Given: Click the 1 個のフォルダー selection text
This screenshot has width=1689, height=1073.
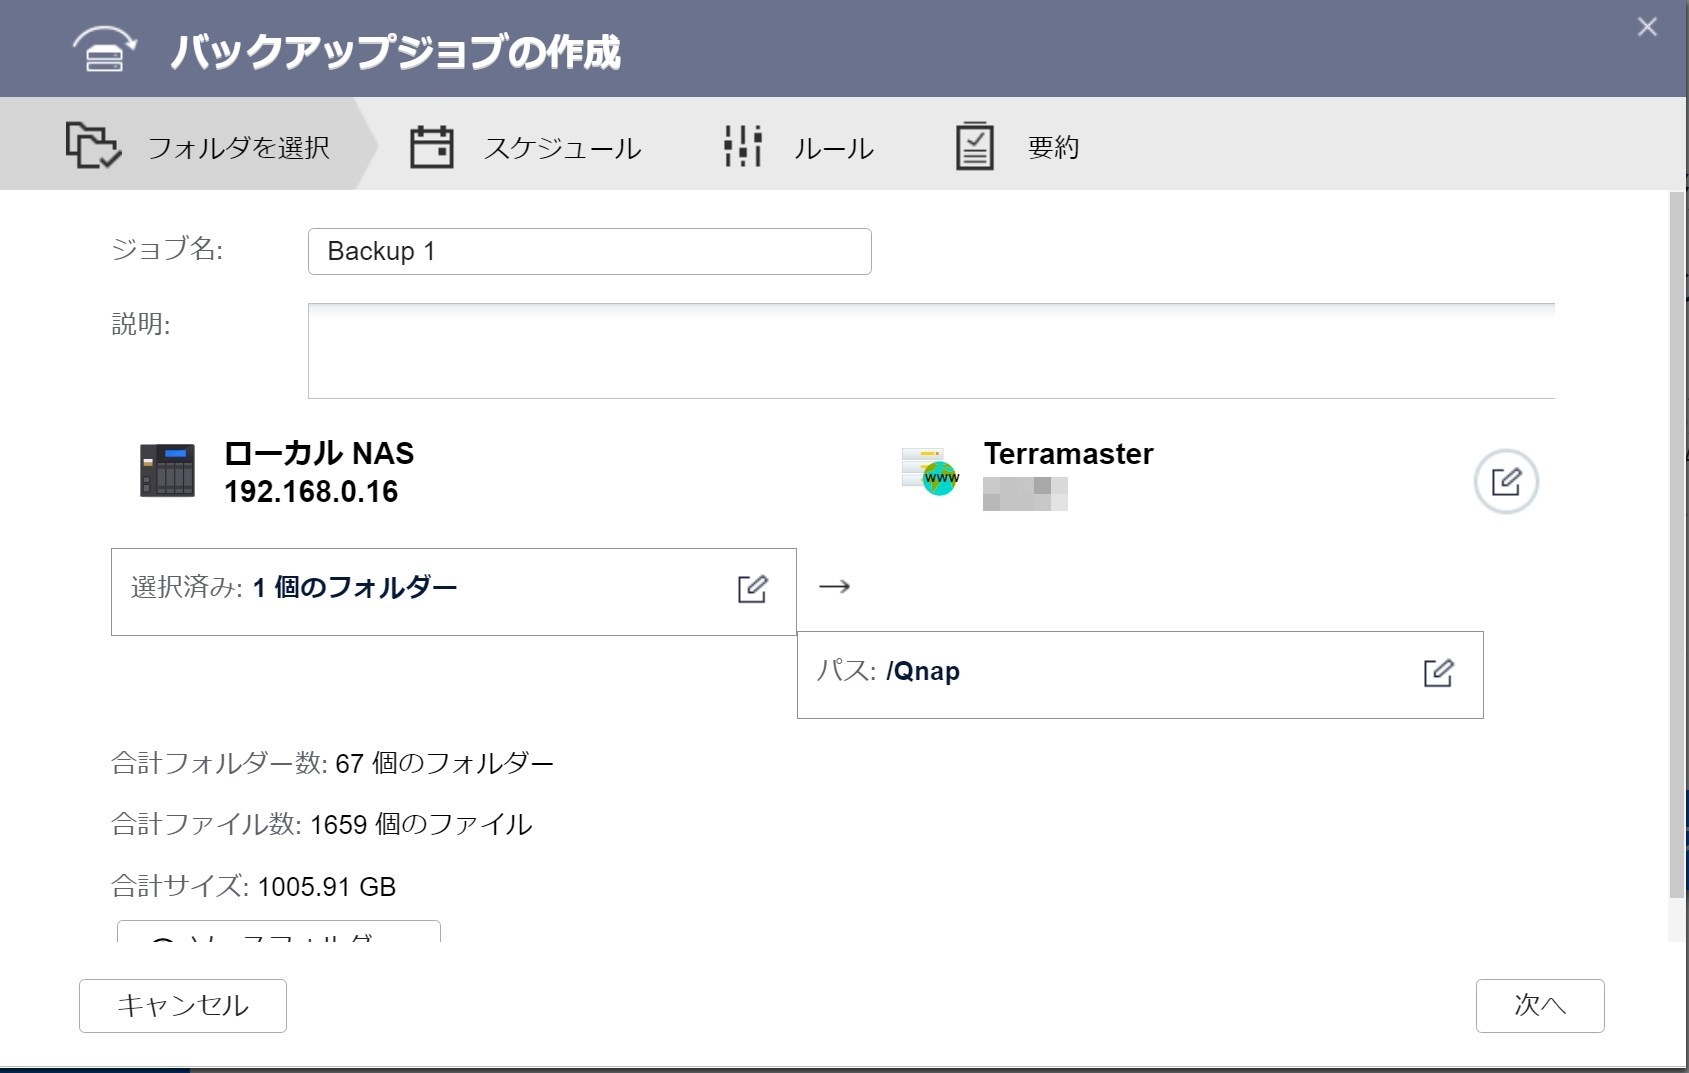Looking at the screenshot, I should pyautogui.click(x=355, y=588).
